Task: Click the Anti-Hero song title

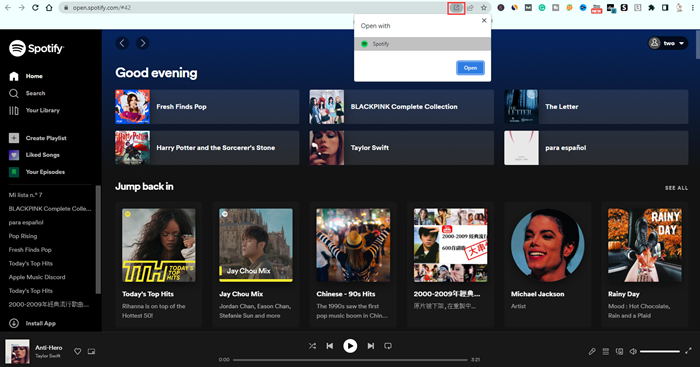Action: pyautogui.click(x=49, y=347)
